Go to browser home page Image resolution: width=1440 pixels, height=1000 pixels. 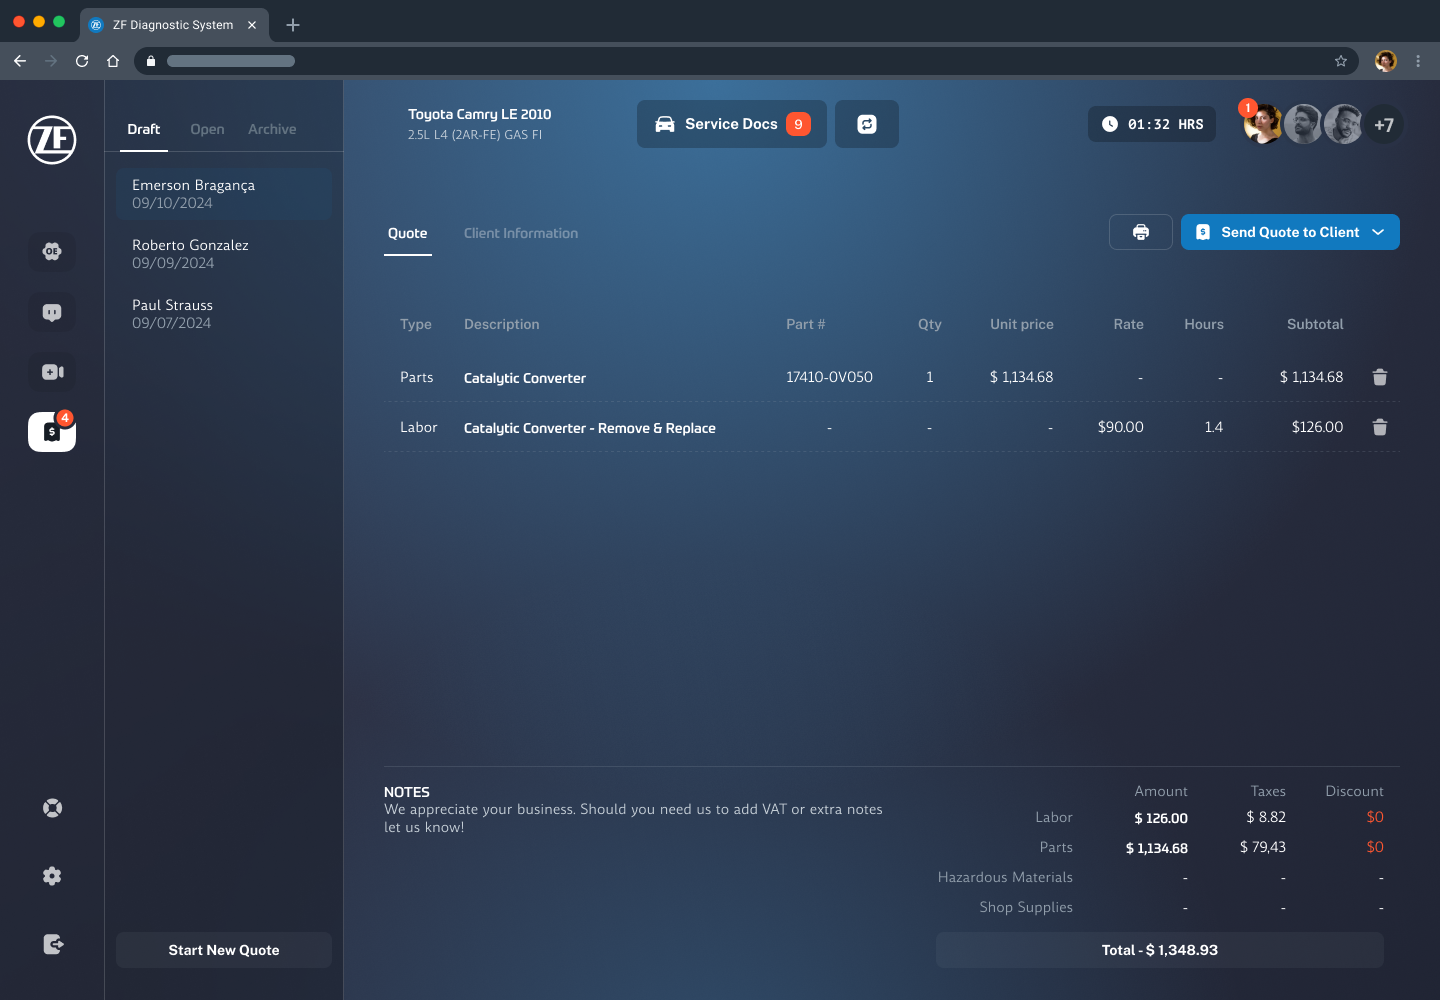[x=113, y=61]
